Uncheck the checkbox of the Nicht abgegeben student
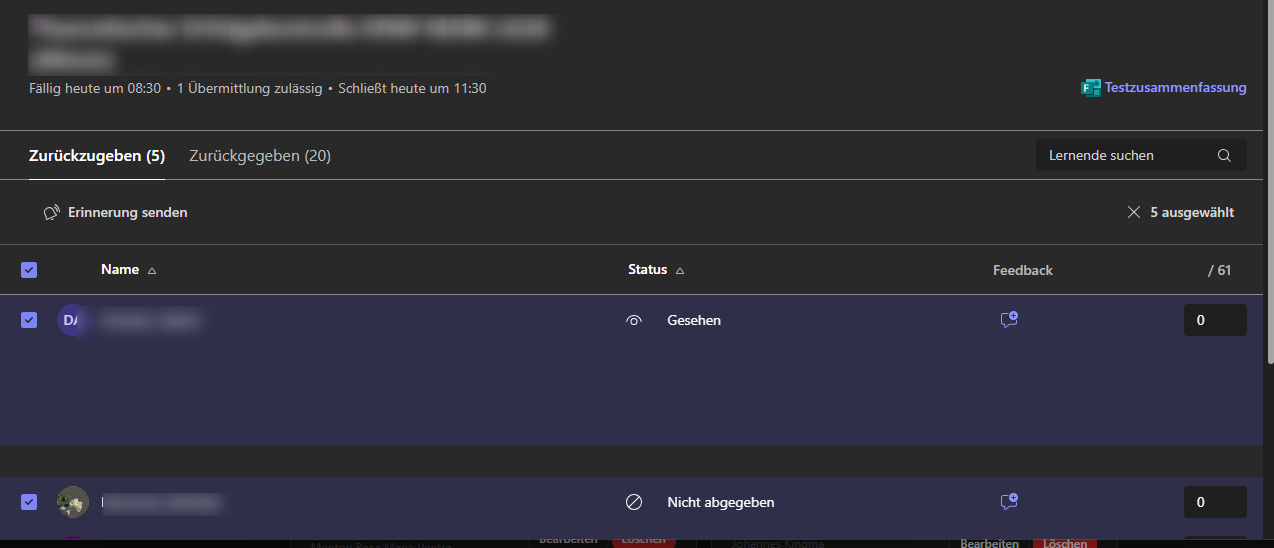The image size is (1274, 548). point(29,502)
